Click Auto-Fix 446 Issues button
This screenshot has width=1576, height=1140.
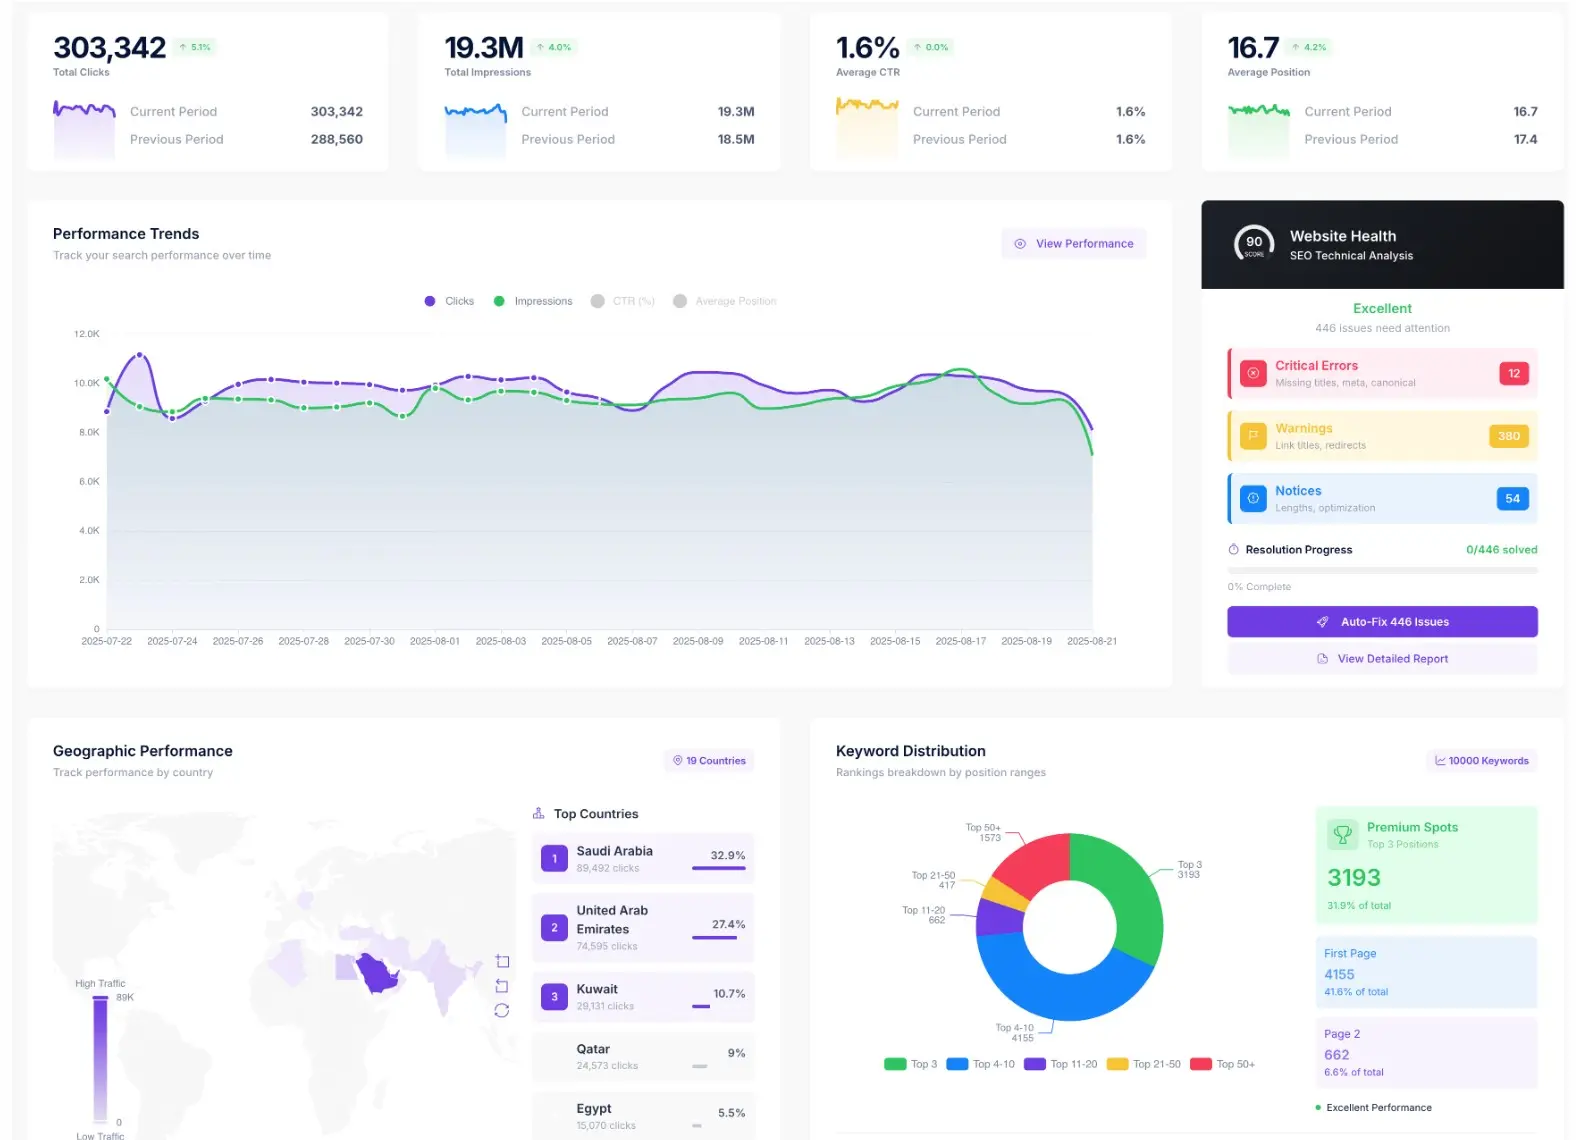(x=1382, y=622)
